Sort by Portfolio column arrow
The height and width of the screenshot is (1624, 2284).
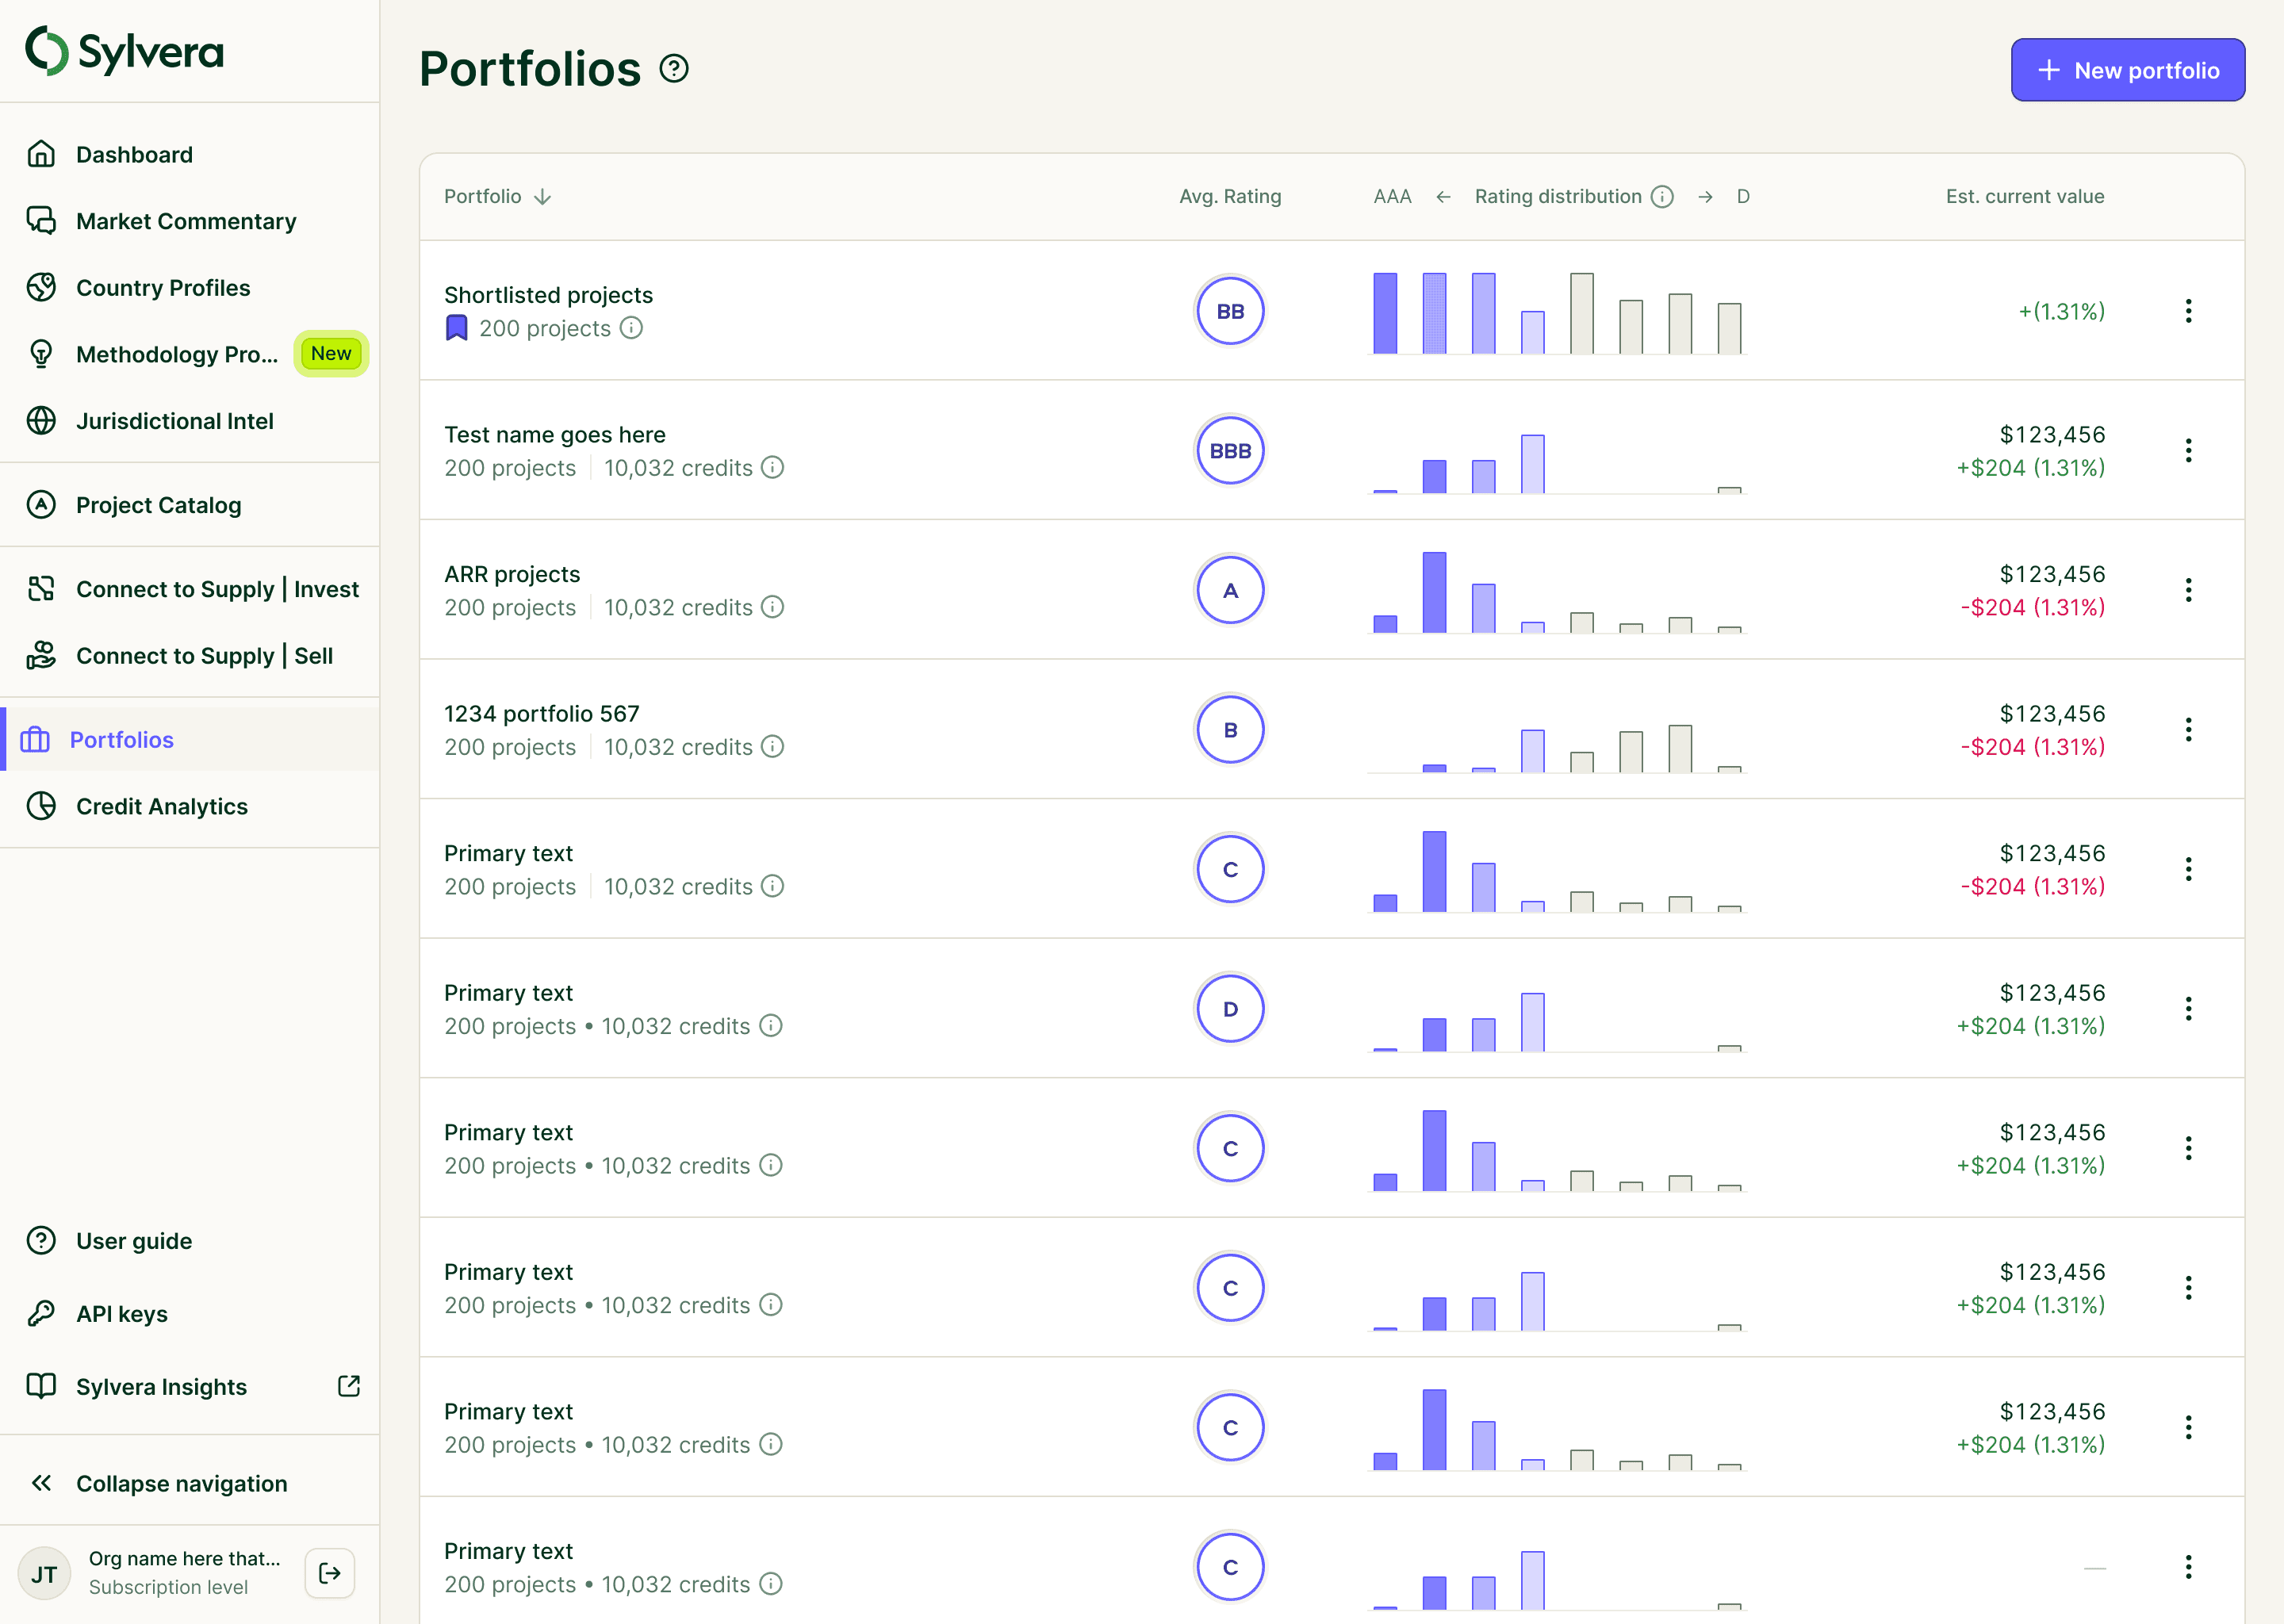(x=543, y=197)
